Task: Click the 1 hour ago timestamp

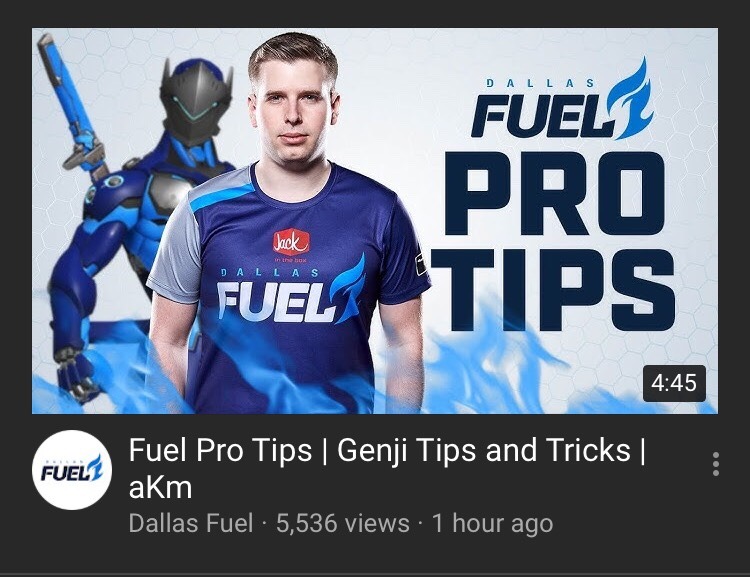Action: 493,523
